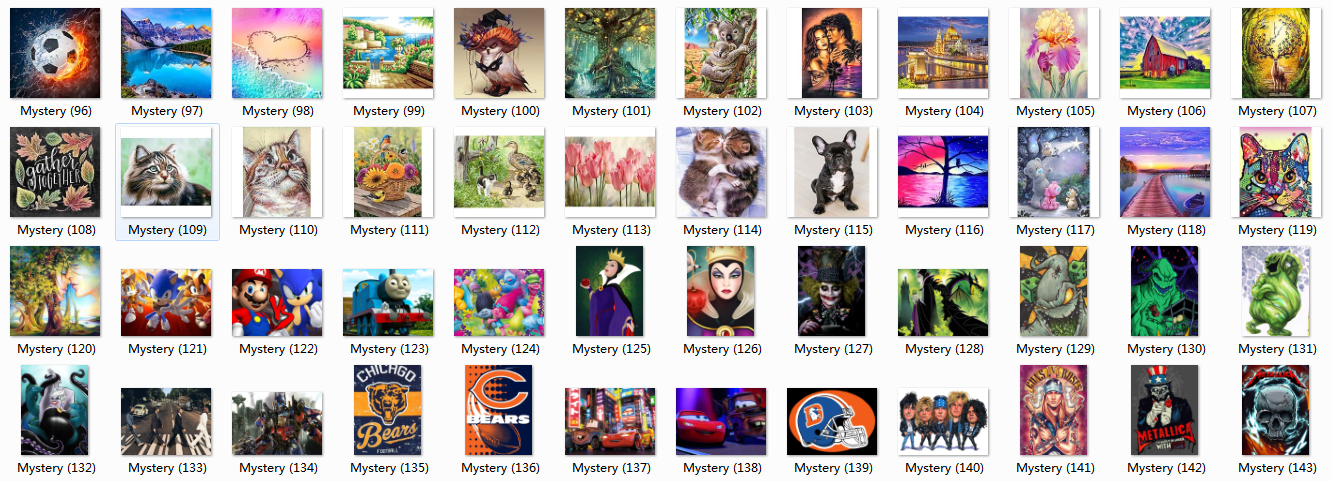Select the colorful pop-art cat Mystery (119)
1332x481 pixels.
tap(1276, 172)
